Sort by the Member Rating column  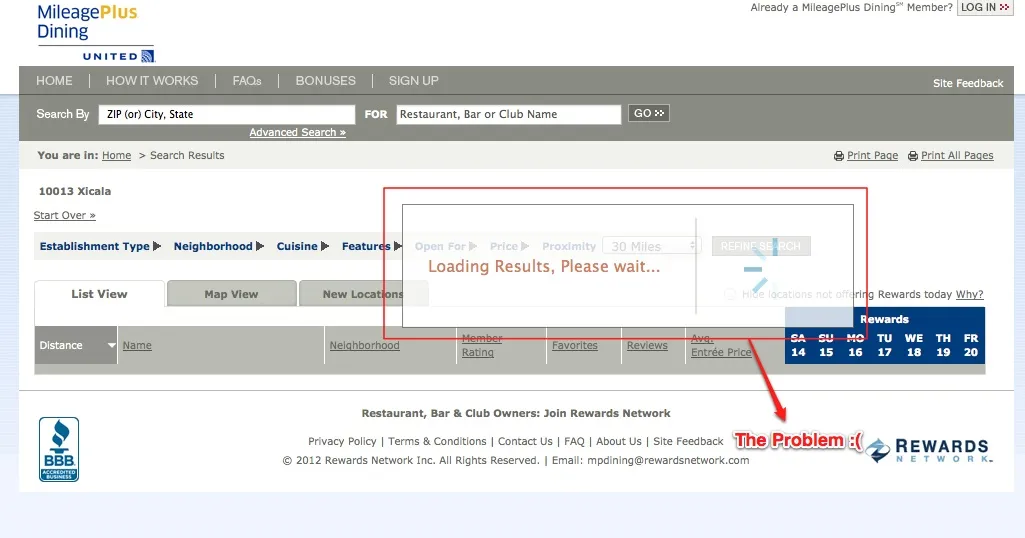click(x=482, y=345)
